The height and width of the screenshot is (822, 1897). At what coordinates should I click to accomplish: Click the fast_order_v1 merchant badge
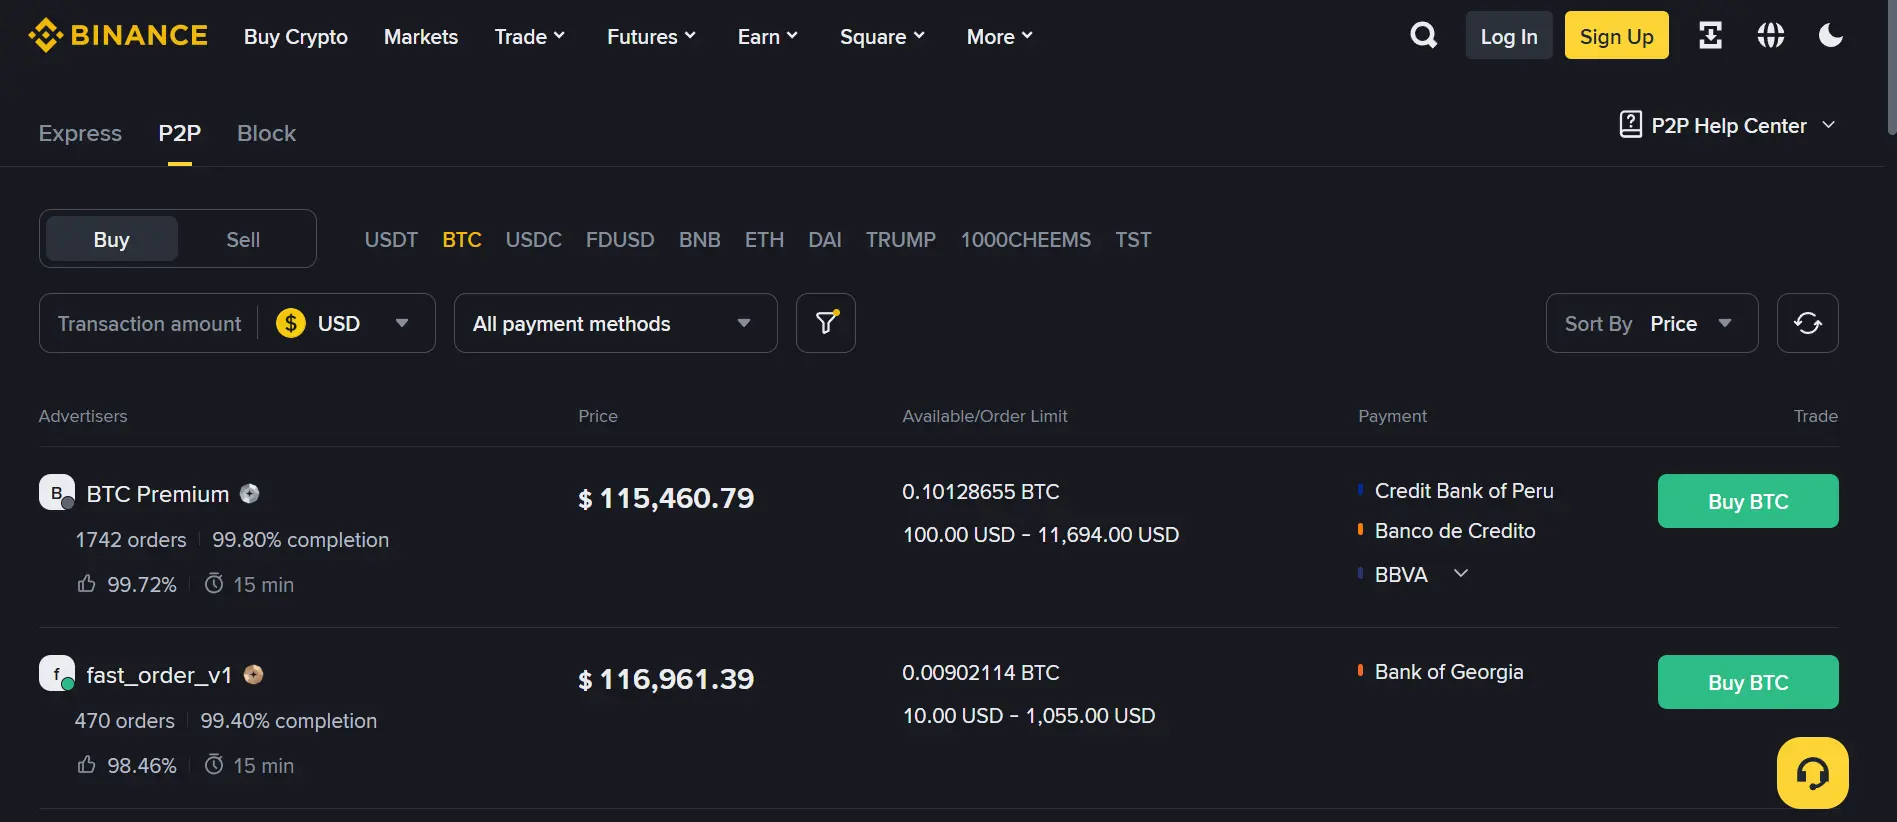pos(254,674)
